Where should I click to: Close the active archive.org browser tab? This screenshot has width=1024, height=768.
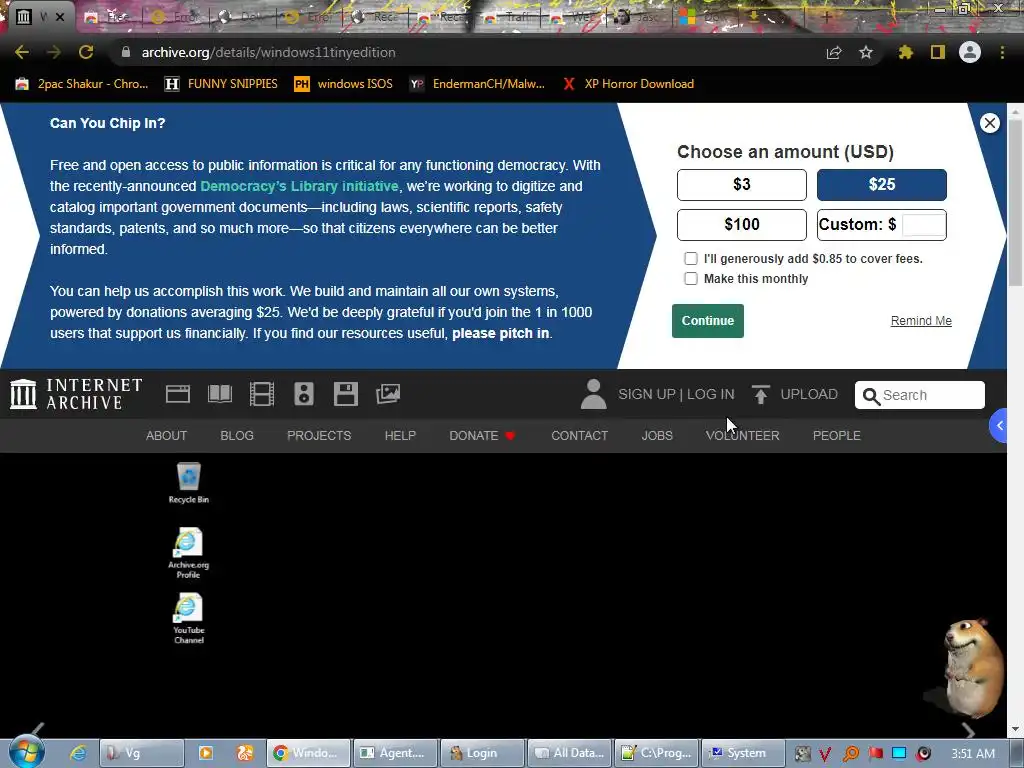pos(59,17)
